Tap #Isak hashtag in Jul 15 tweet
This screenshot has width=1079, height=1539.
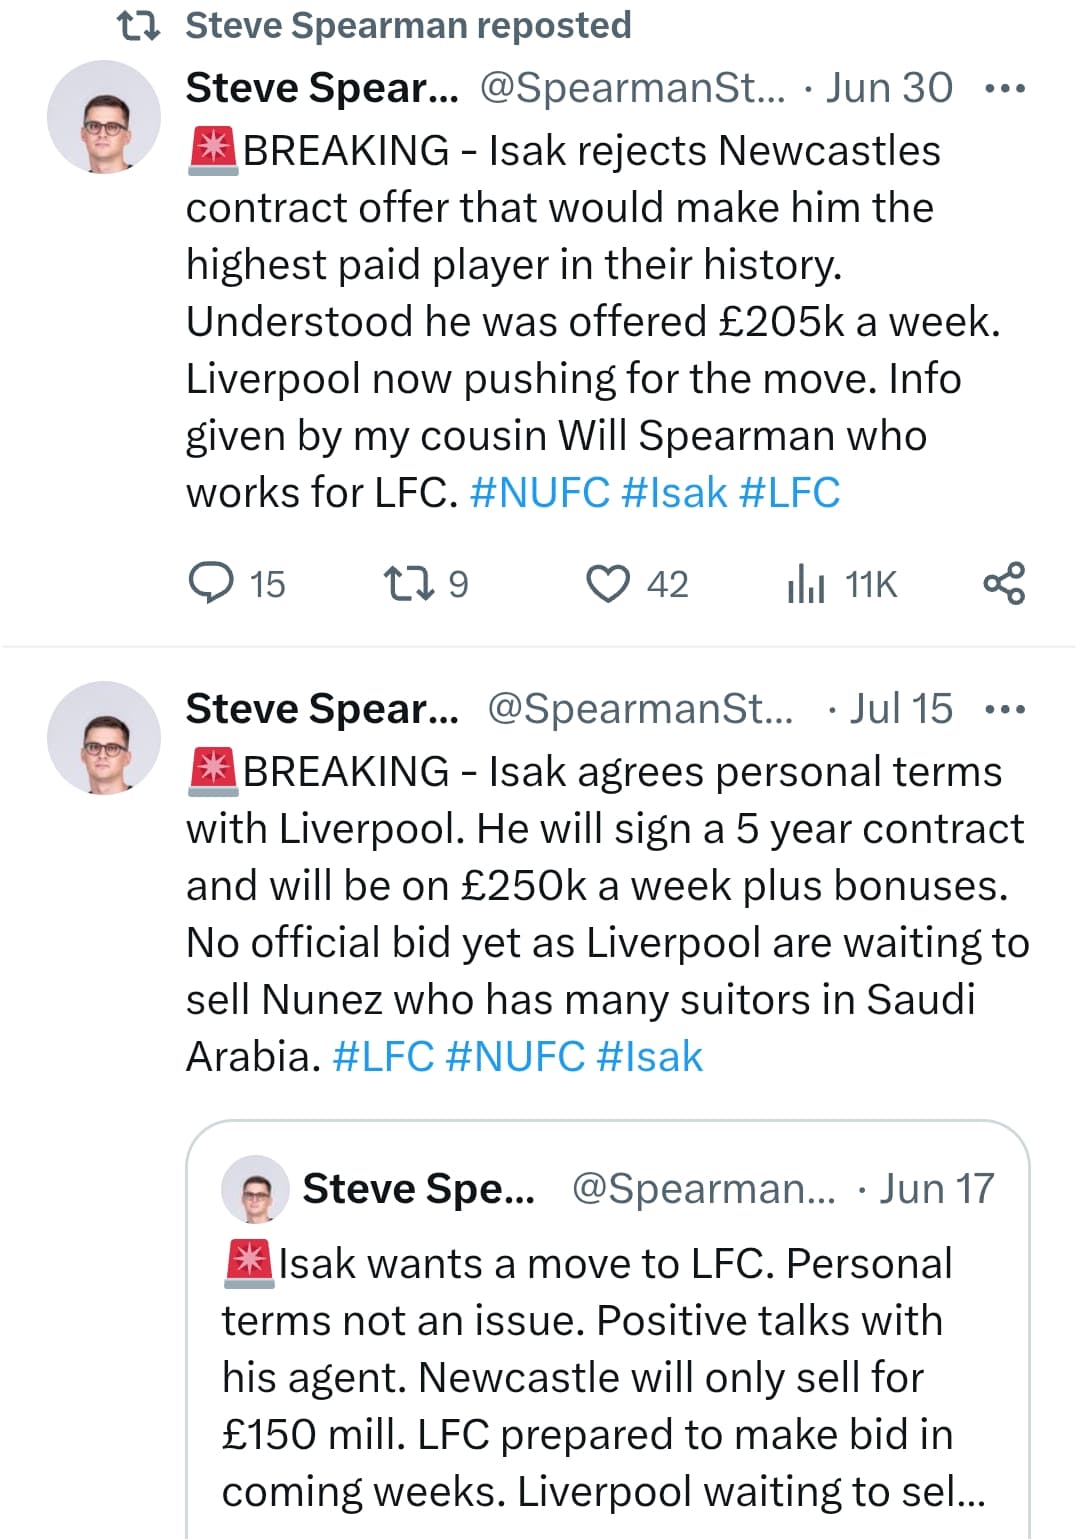pyautogui.click(x=650, y=1057)
